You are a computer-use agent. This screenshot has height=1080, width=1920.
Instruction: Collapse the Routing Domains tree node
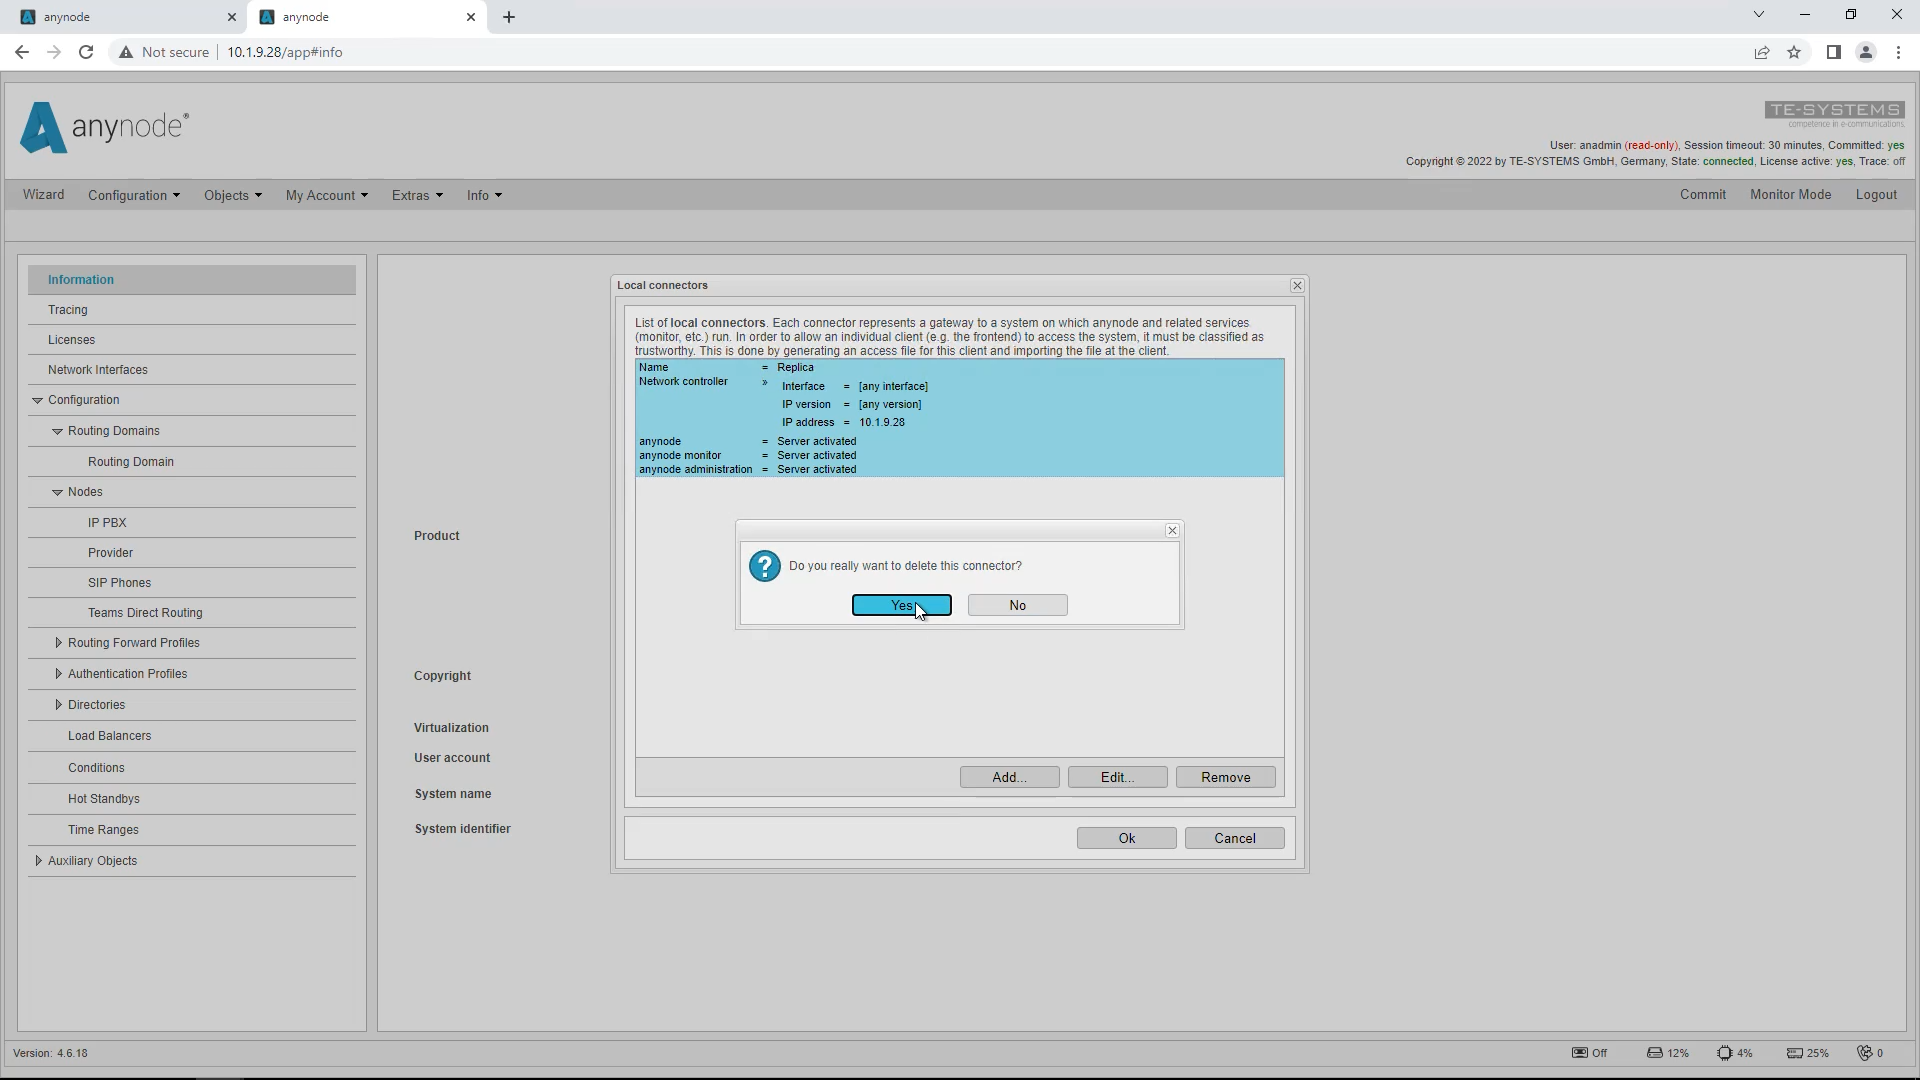(57, 431)
